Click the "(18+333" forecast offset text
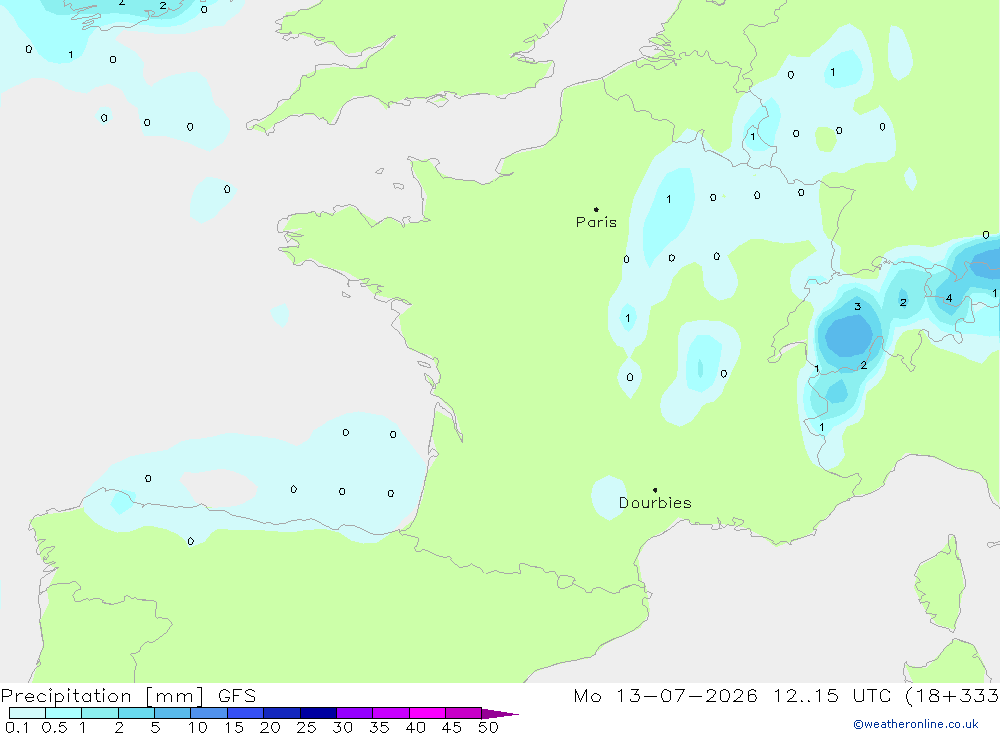Viewport: 1000px width, 733px height. click(x=952, y=696)
